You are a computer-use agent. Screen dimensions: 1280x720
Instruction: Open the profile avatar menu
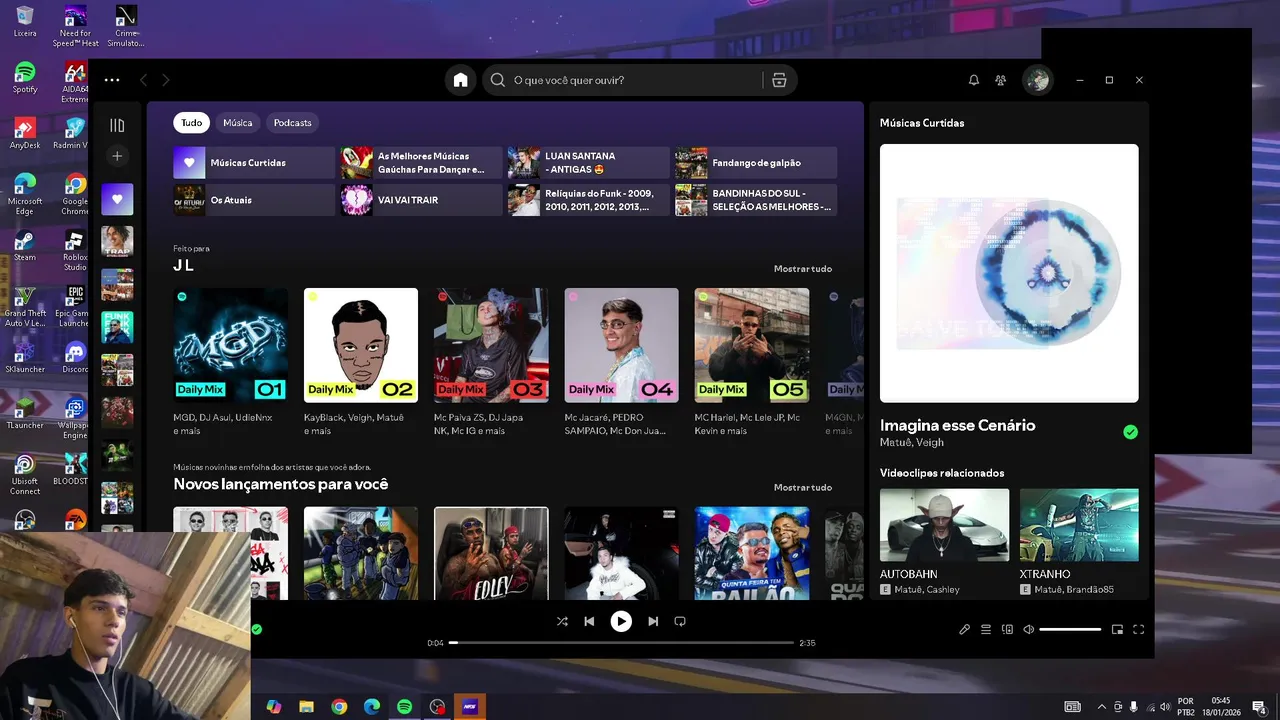coord(1037,80)
